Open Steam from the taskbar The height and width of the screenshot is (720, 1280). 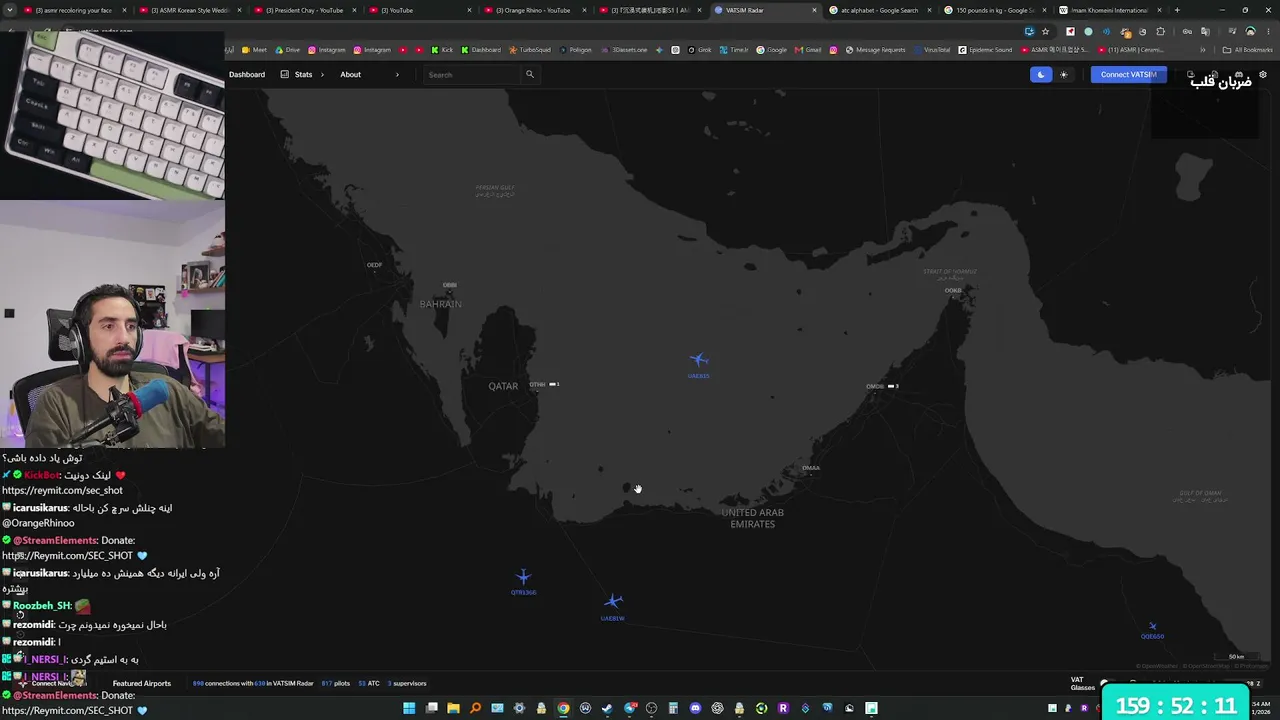click(x=607, y=708)
